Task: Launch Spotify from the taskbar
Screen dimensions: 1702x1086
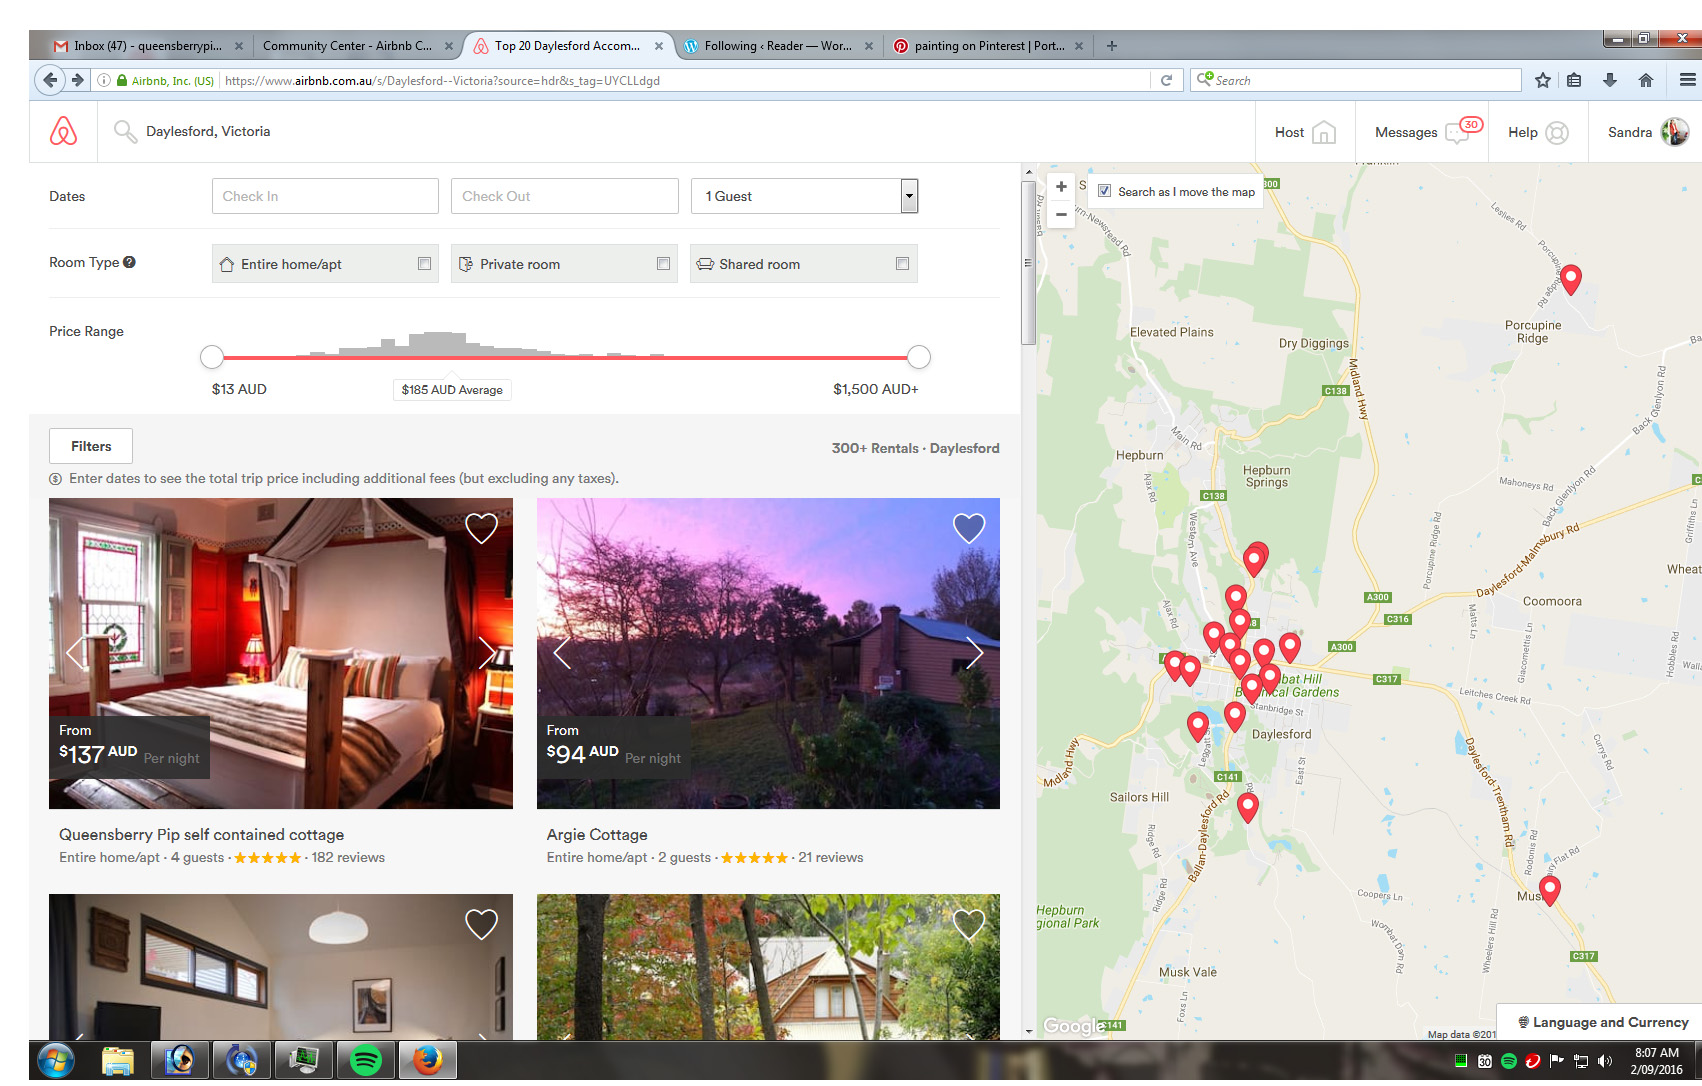Action: pyautogui.click(x=366, y=1060)
